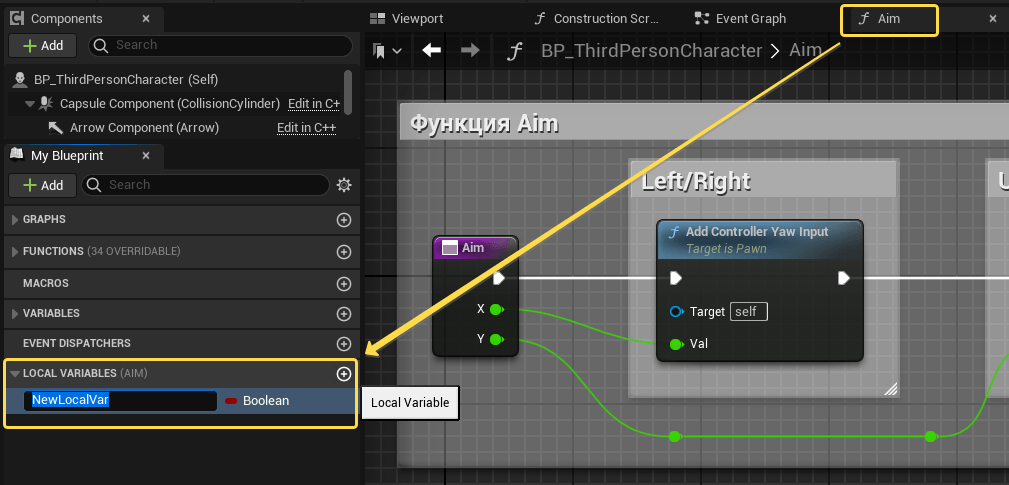Expand the GRAPHS section

[x=15, y=220]
